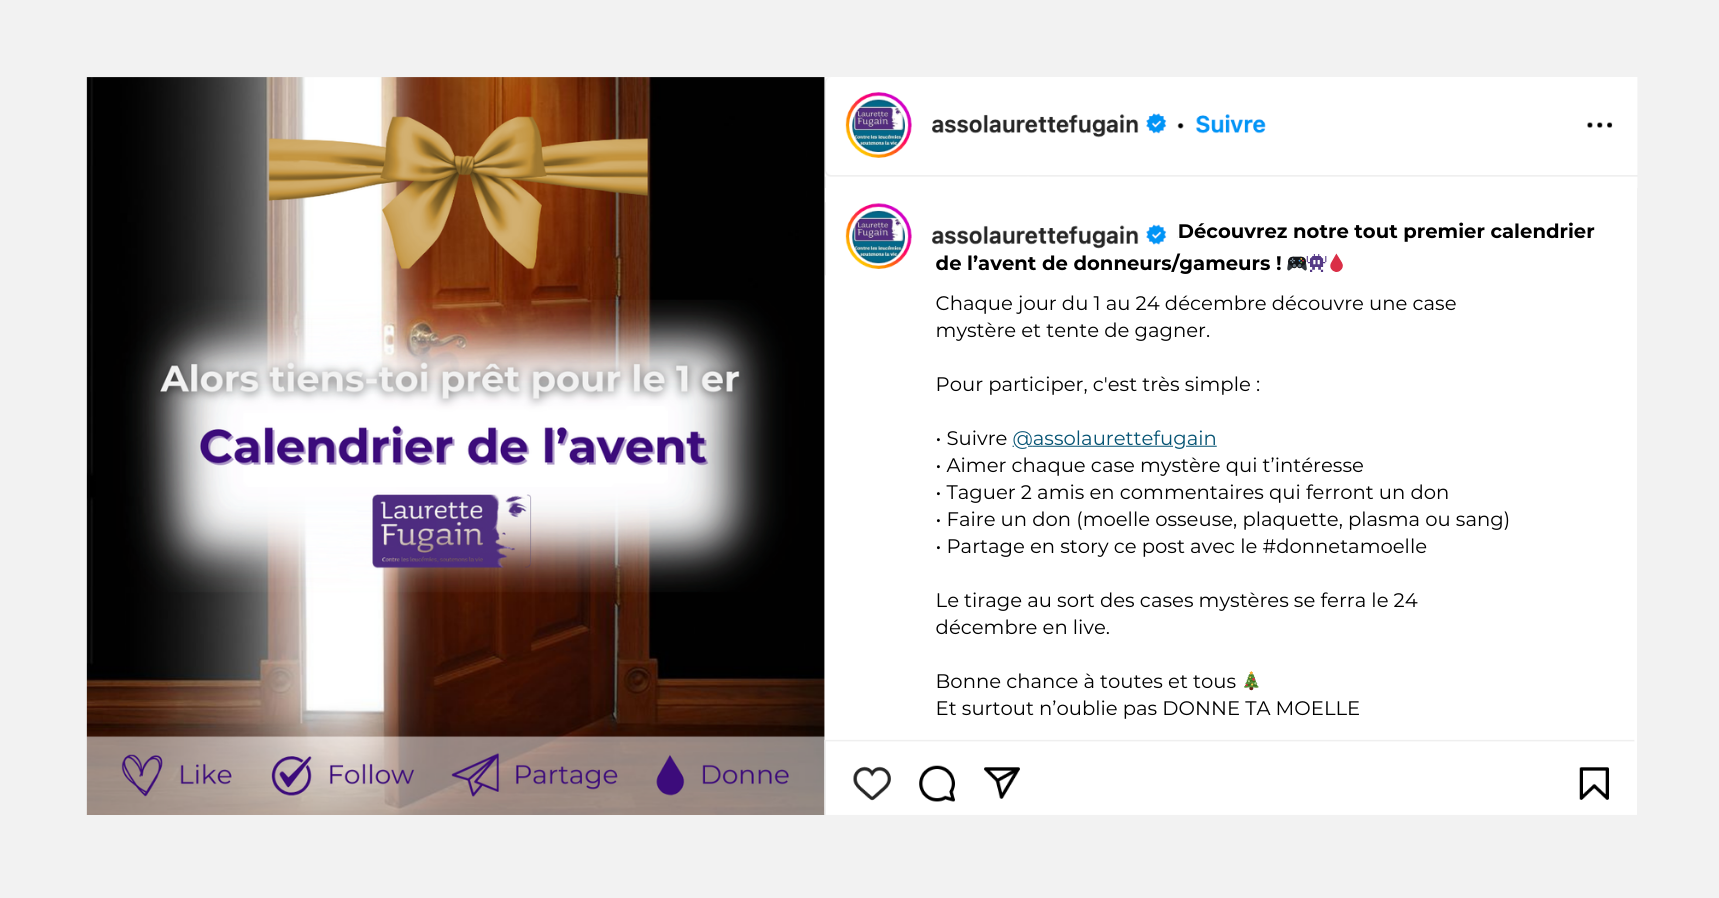Click verified badge next to caption username

pos(1156,235)
